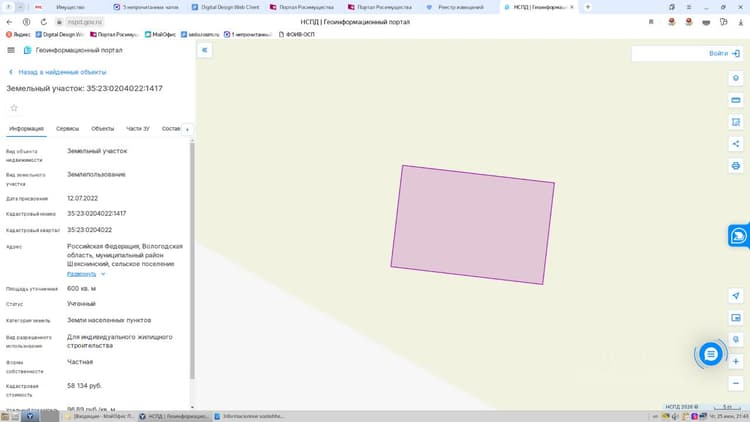Click the cadastral quarter value 35:23:0204022

[x=89, y=230]
